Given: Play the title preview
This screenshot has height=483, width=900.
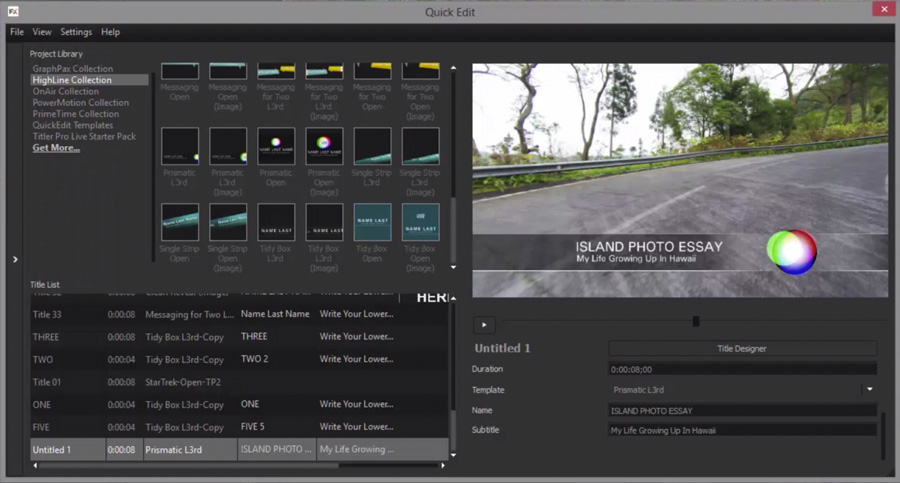Looking at the screenshot, I should (484, 325).
